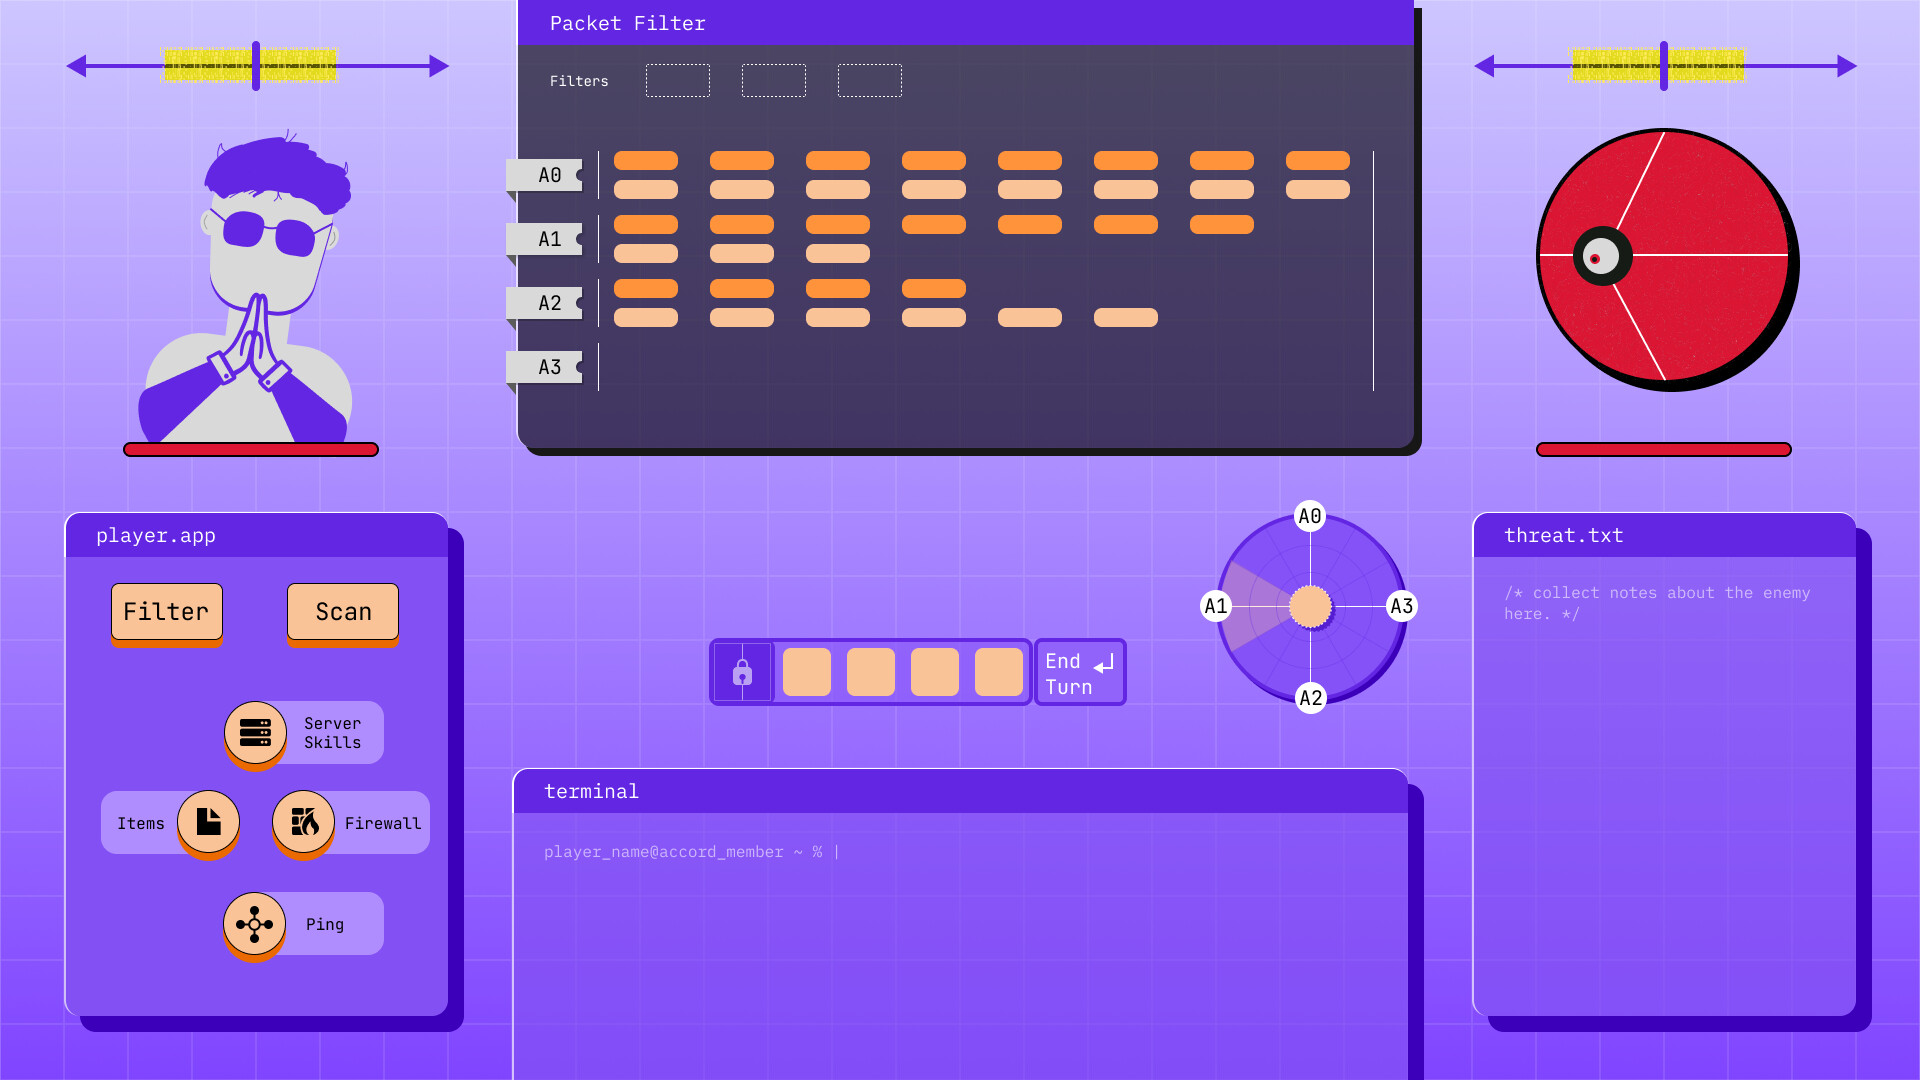Click the enemy red eye icon

1602,256
